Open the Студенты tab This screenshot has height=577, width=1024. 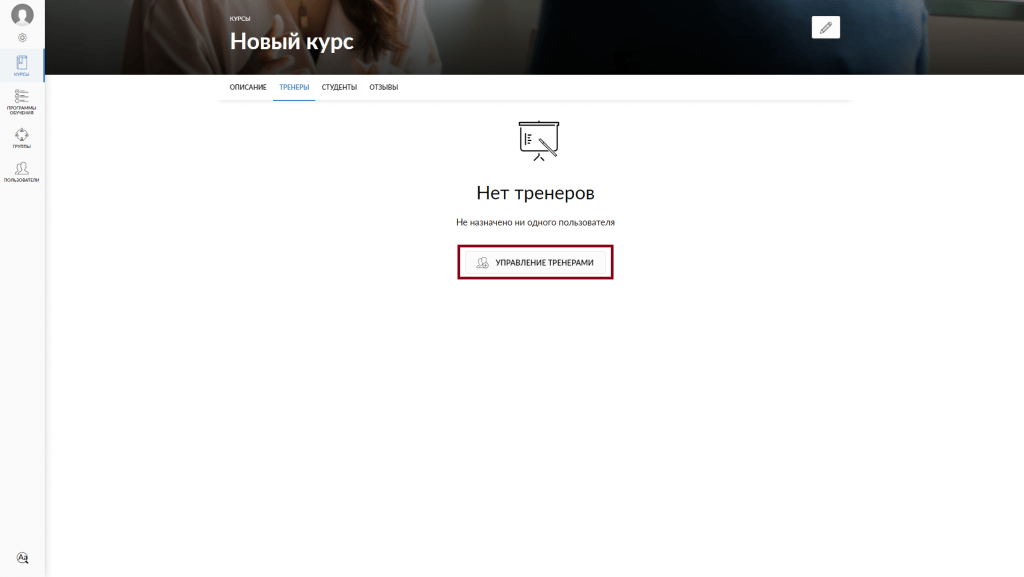[x=339, y=87]
